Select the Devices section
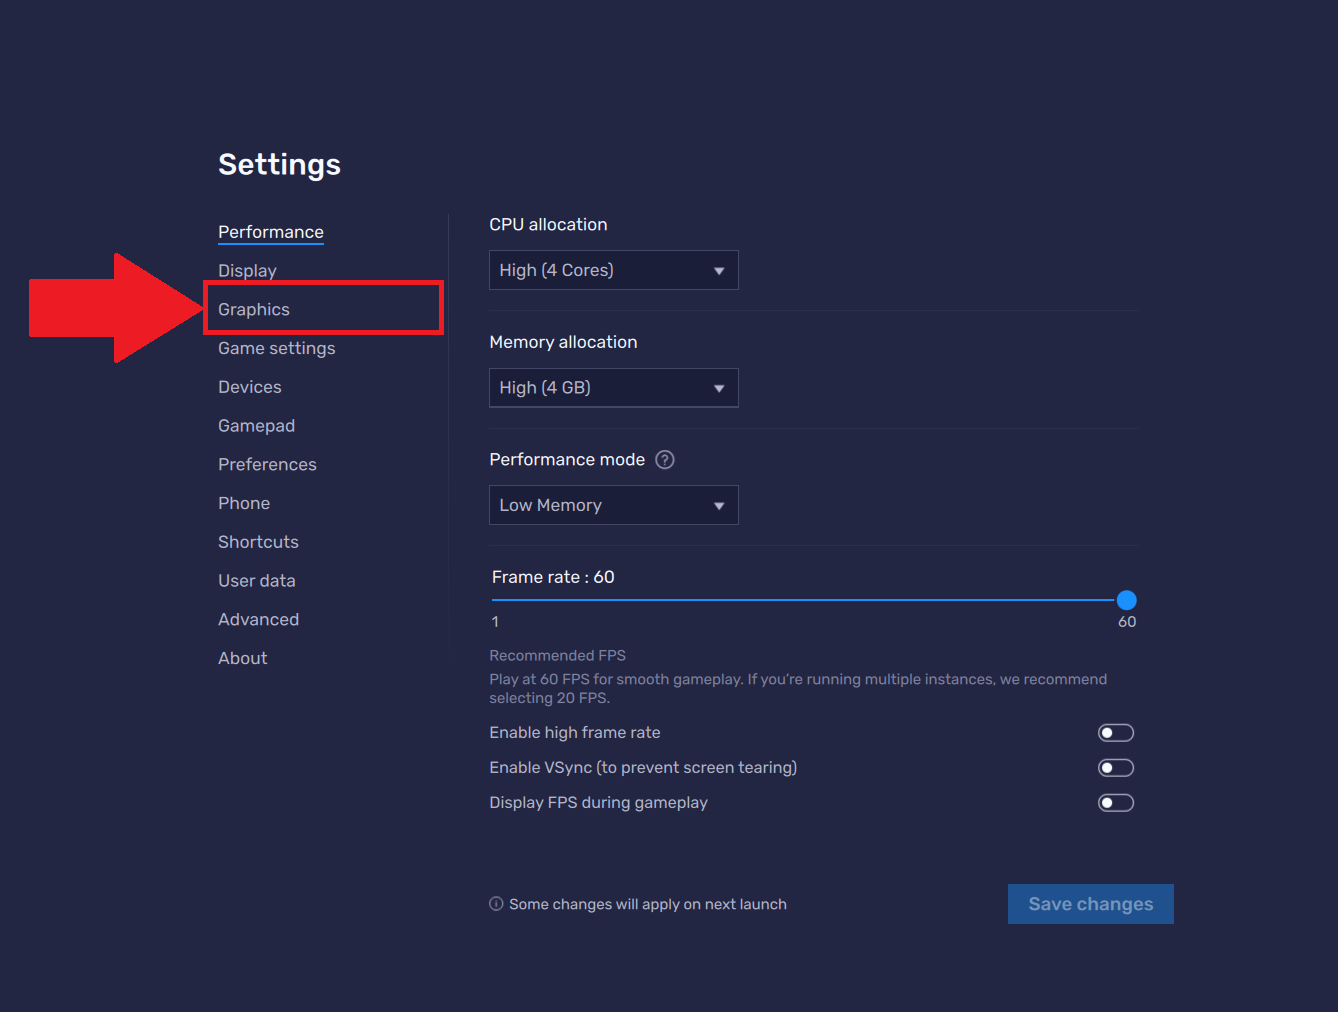Viewport: 1338px width, 1012px height. pyautogui.click(x=249, y=387)
